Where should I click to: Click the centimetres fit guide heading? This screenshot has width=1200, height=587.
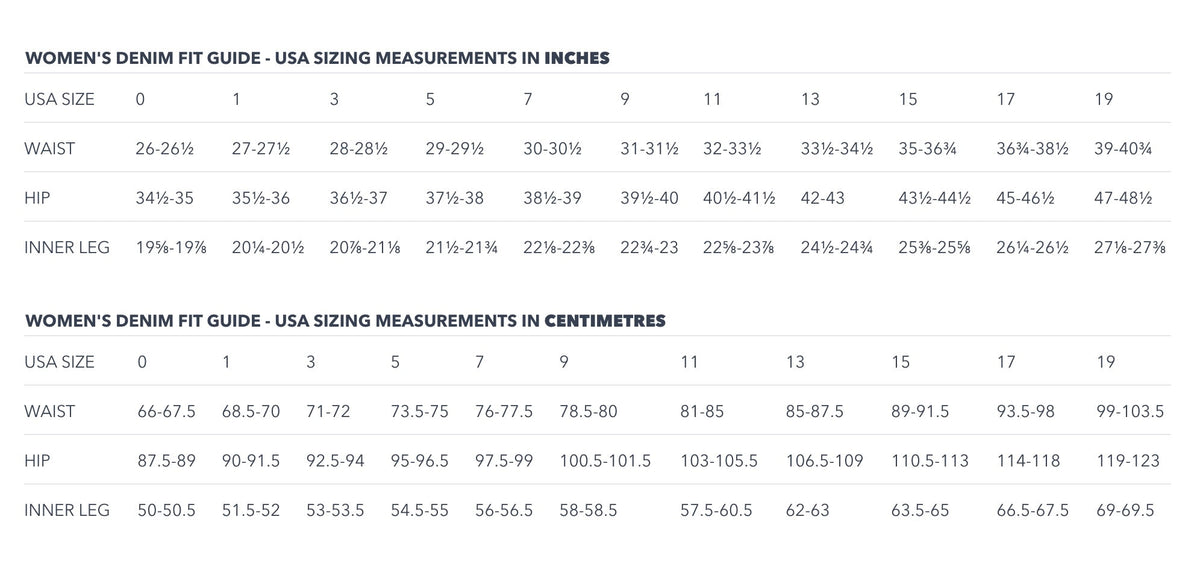click(x=345, y=321)
